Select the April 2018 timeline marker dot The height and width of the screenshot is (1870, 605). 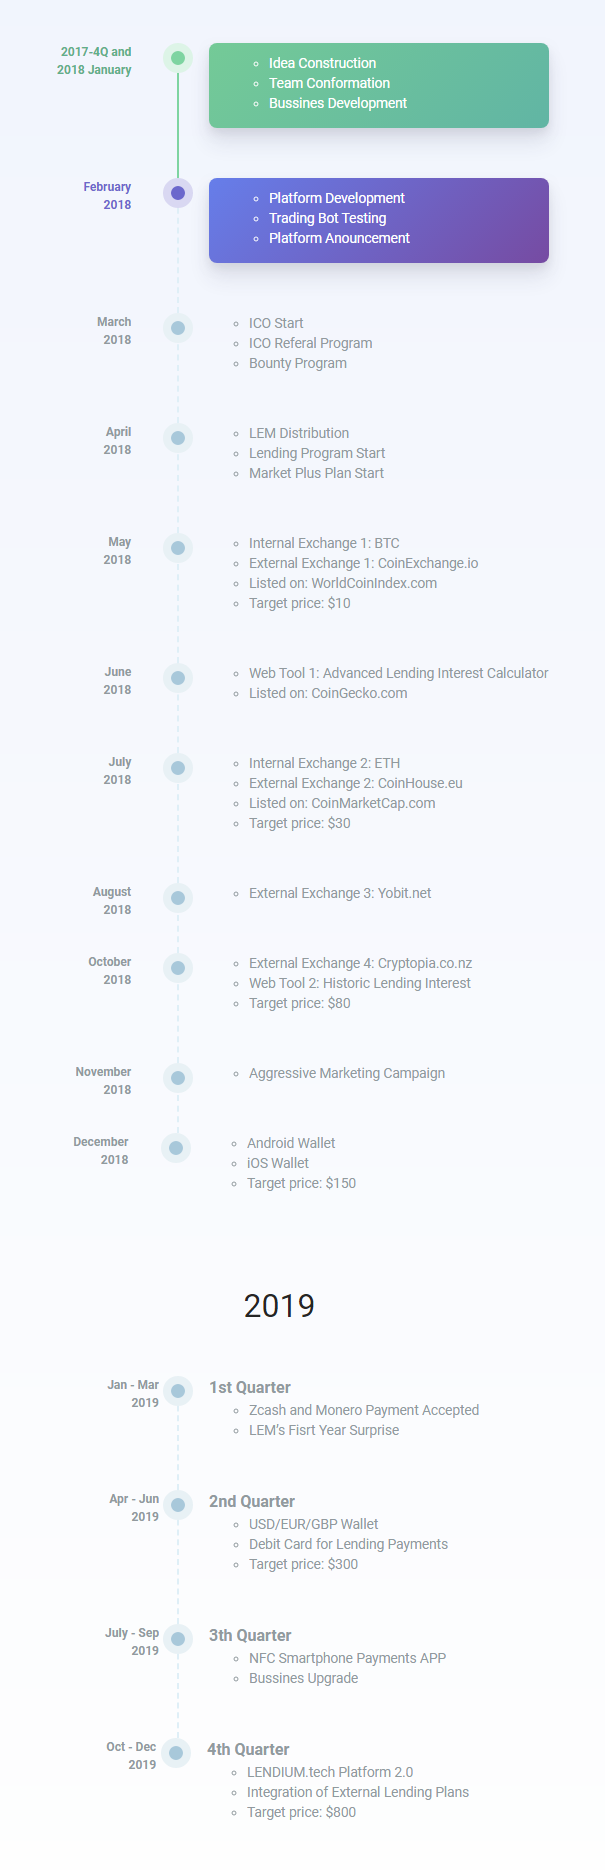[178, 438]
